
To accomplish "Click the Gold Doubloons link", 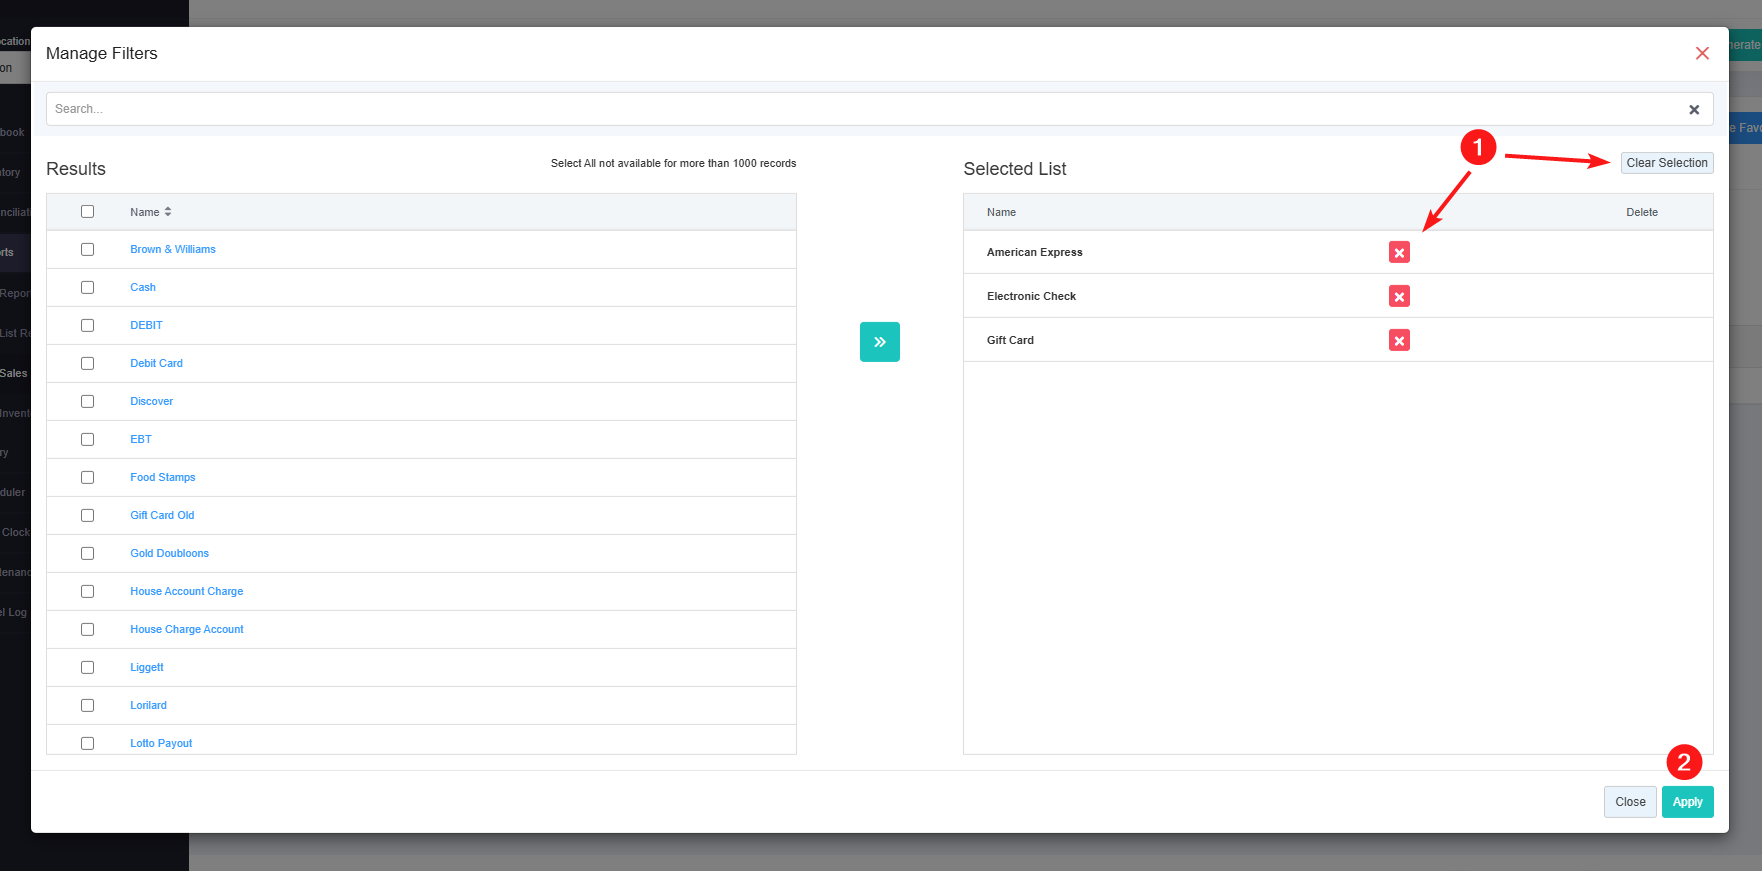I will pyautogui.click(x=169, y=554).
